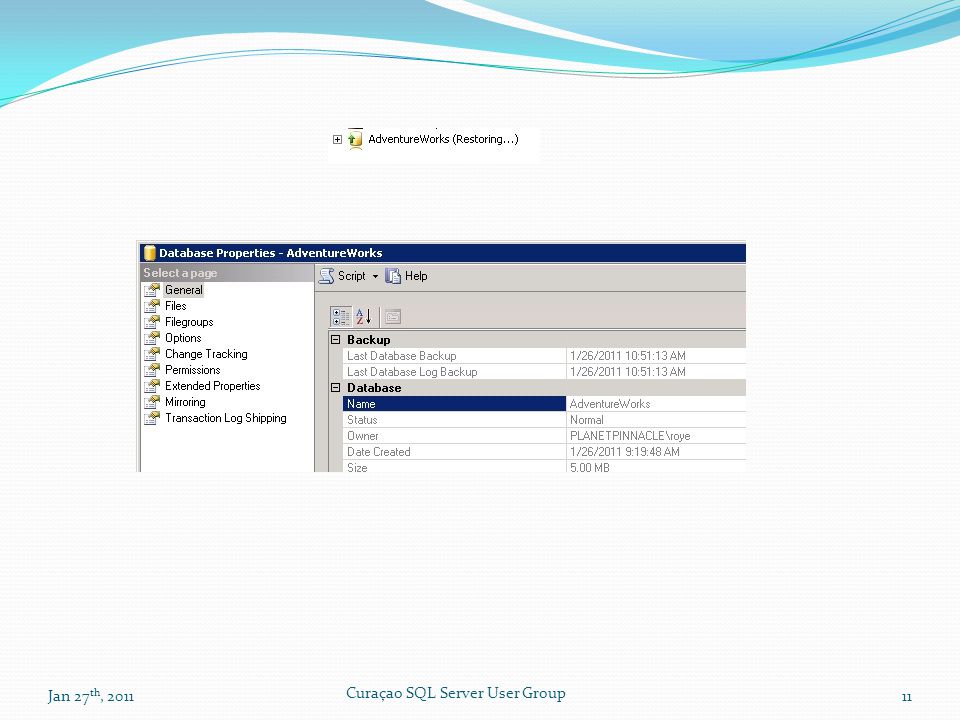Click the Script scroll icon

click(x=327, y=276)
